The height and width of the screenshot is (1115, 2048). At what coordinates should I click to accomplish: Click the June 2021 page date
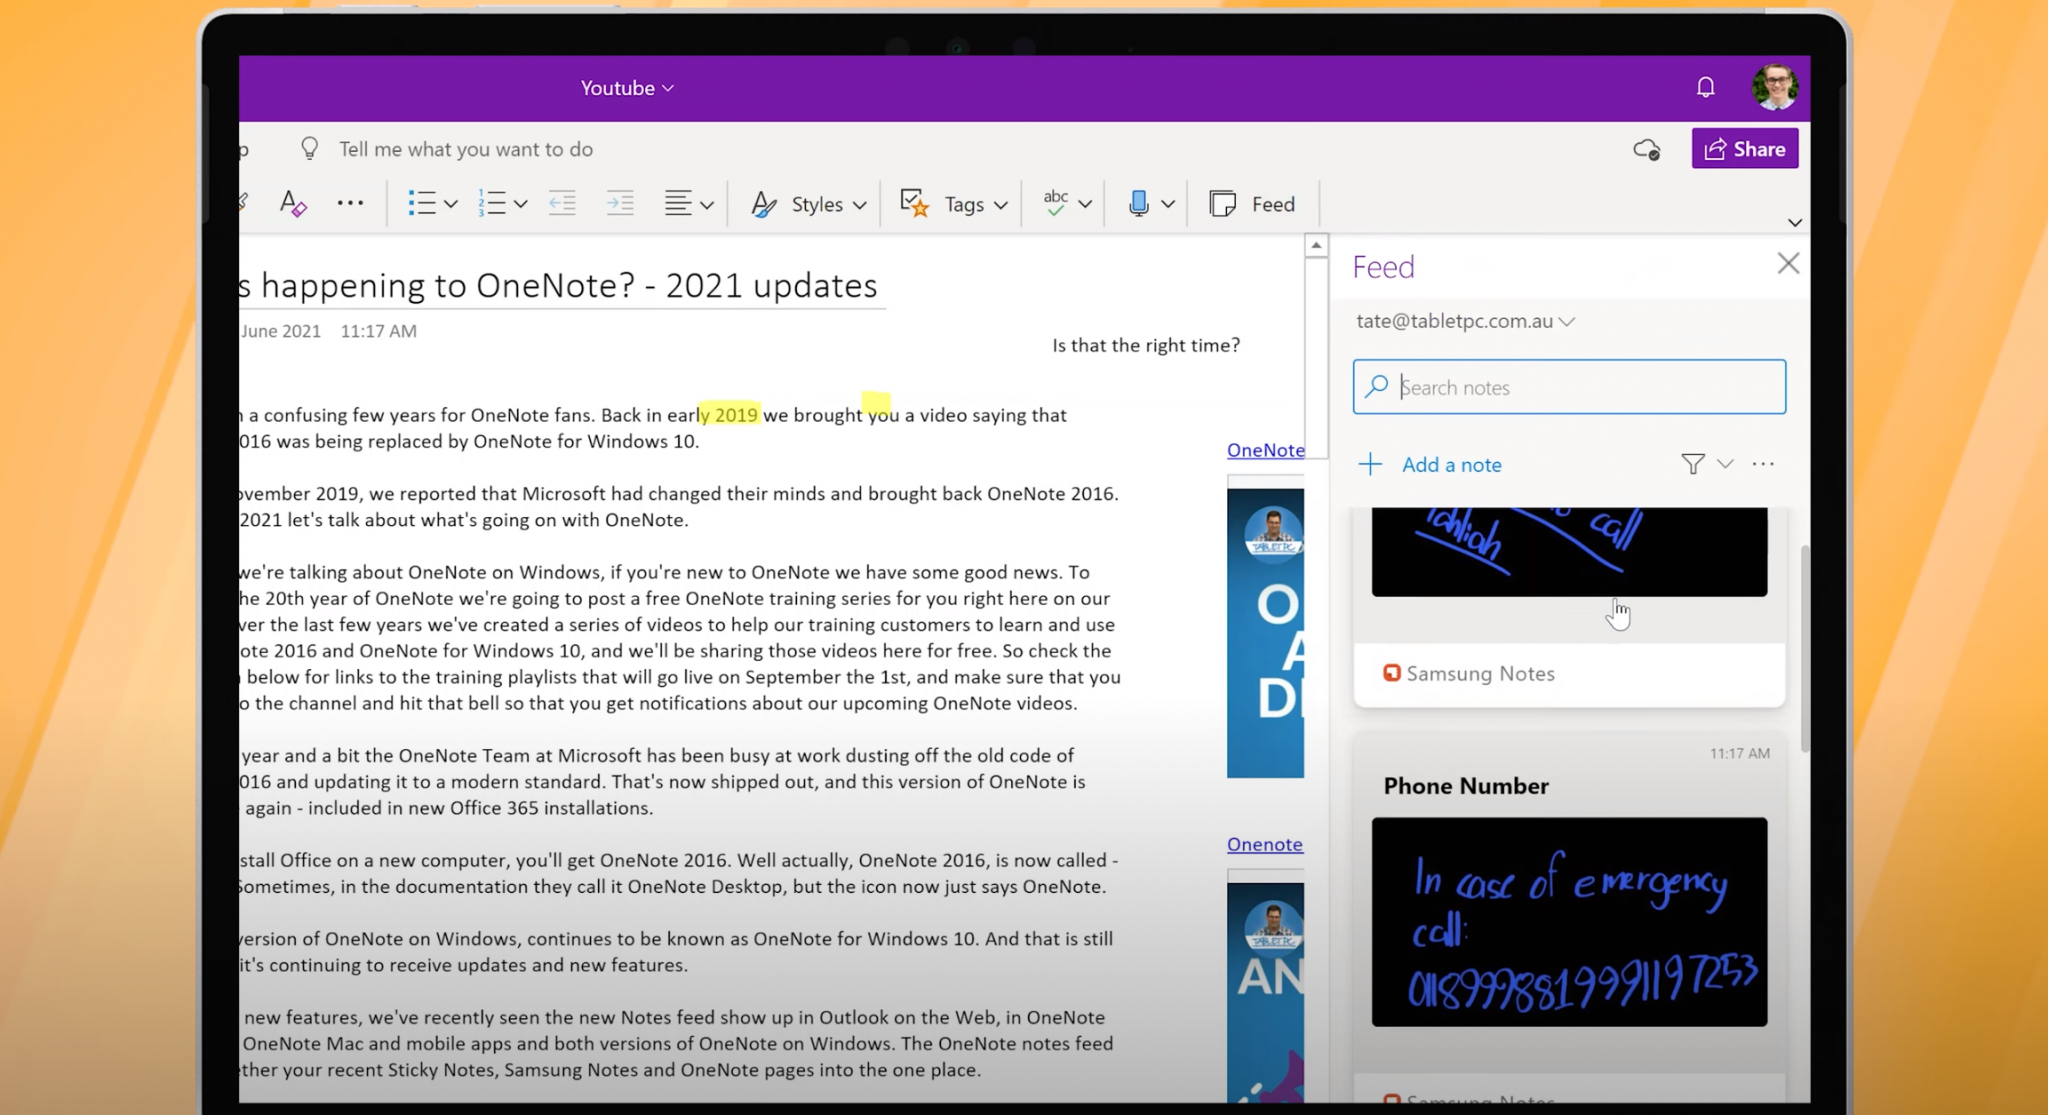point(281,331)
